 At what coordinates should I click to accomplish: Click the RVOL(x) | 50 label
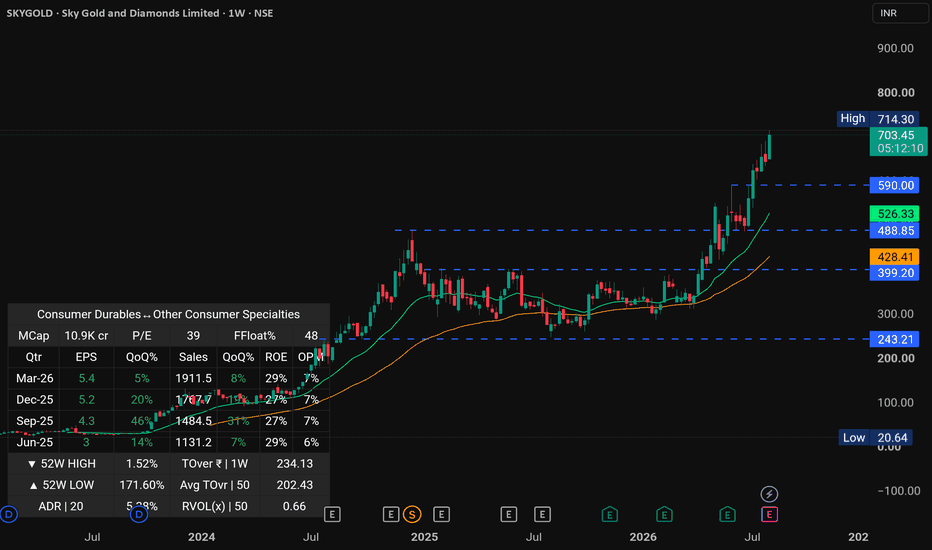[x=215, y=507]
